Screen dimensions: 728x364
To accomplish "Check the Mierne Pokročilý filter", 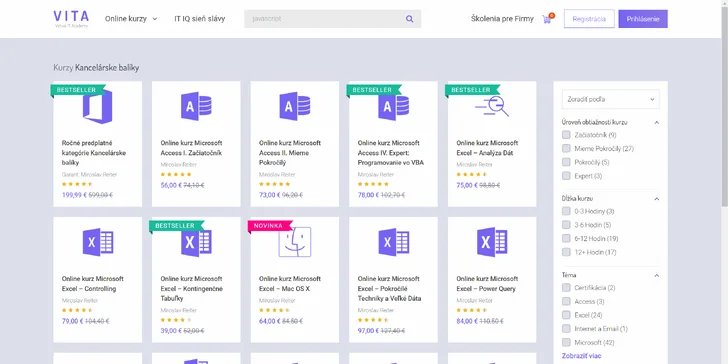I will pyautogui.click(x=566, y=149).
